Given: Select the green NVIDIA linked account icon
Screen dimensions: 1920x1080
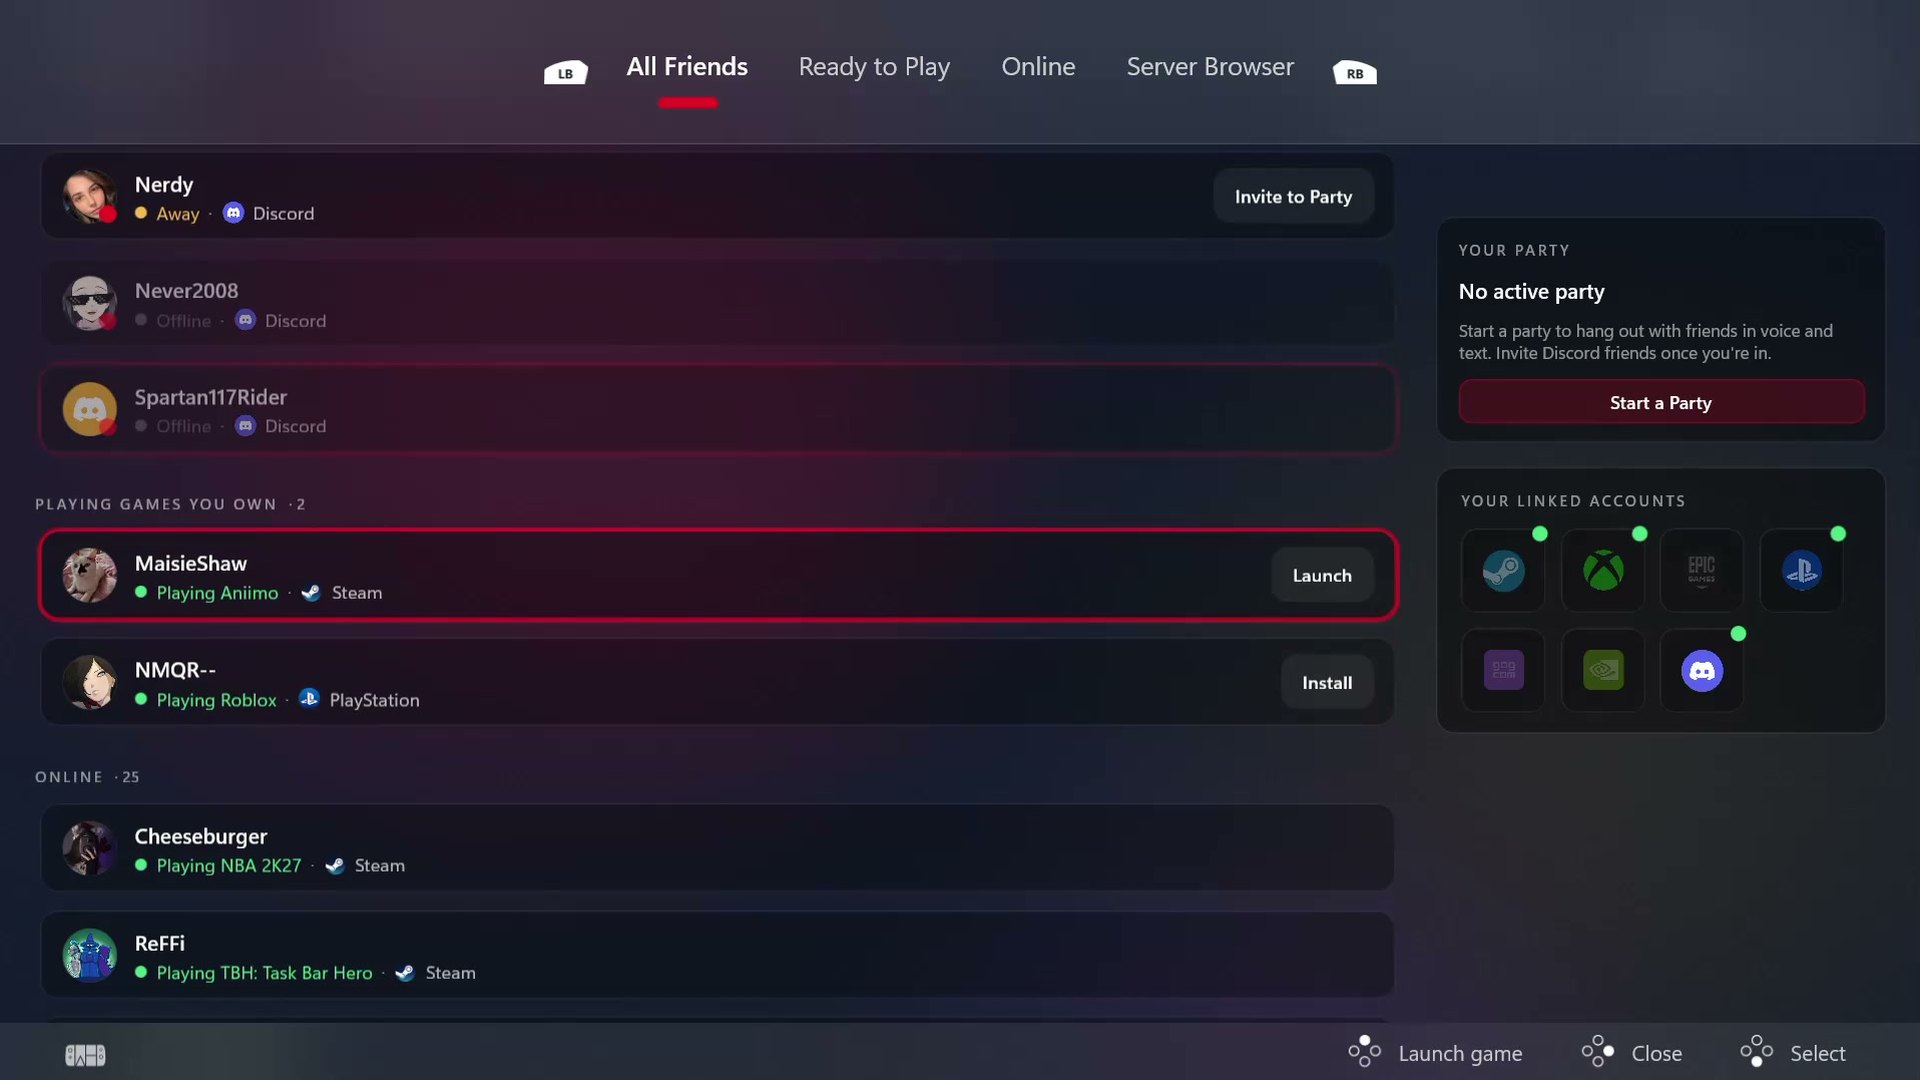Looking at the screenshot, I should click(1603, 670).
